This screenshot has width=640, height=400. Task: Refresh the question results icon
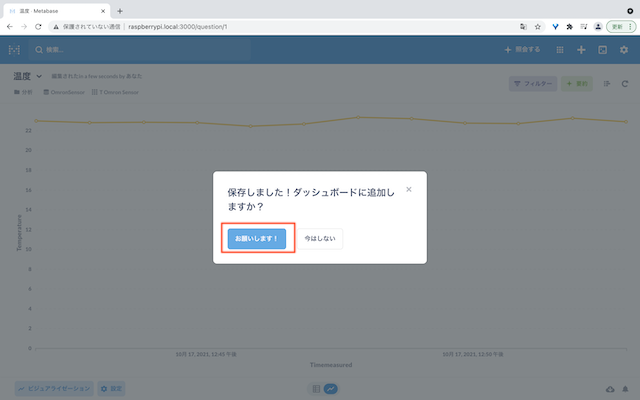point(624,84)
